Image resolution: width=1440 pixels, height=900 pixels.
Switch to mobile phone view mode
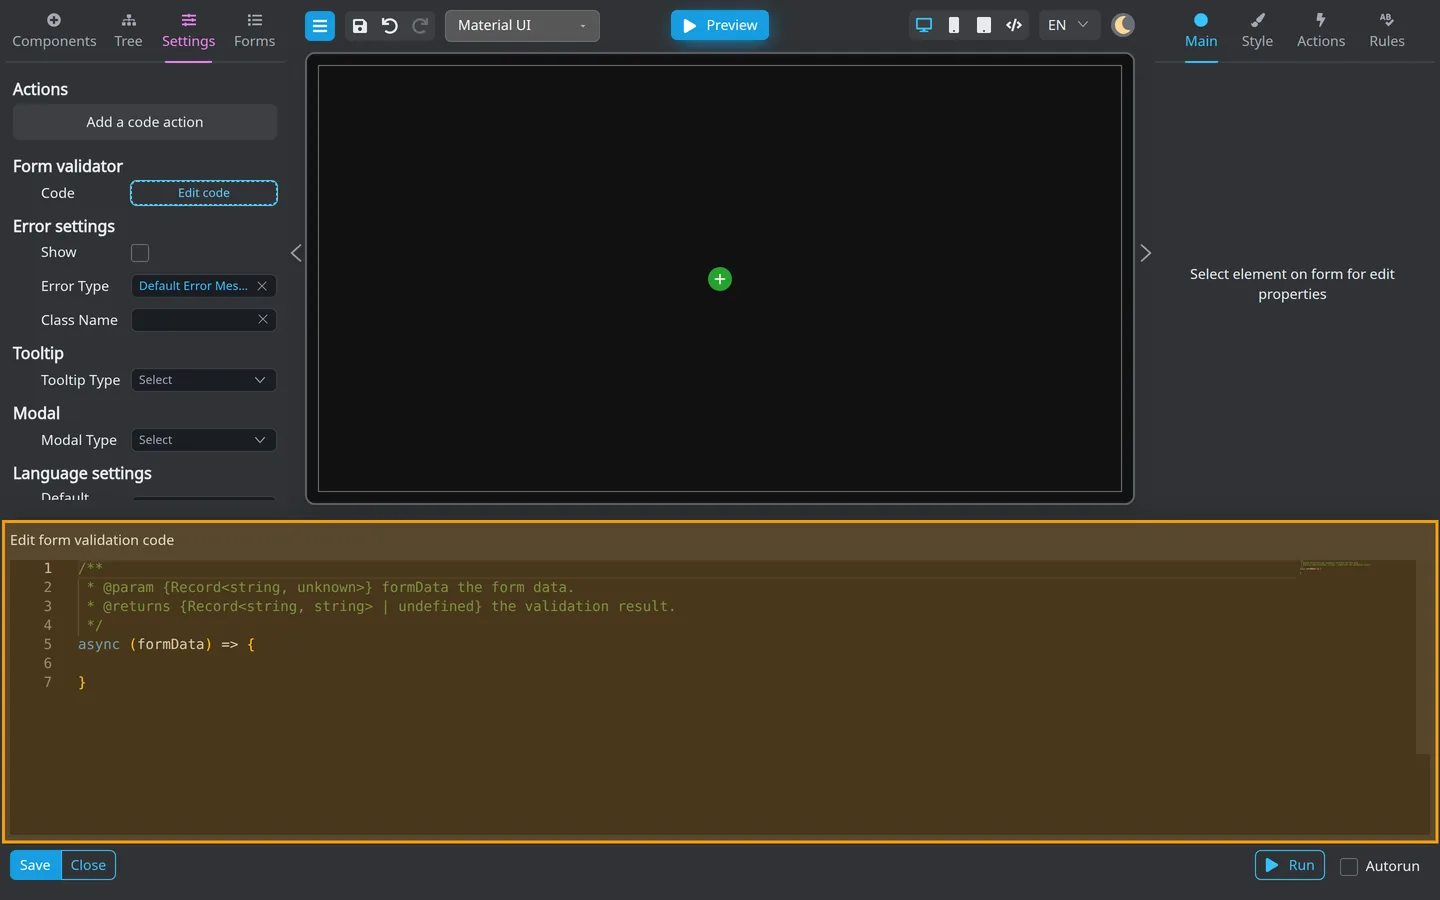(954, 25)
